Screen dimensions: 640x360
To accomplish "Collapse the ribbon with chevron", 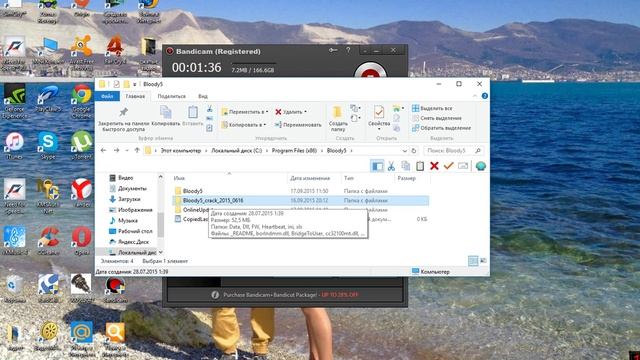I will point(475,96).
